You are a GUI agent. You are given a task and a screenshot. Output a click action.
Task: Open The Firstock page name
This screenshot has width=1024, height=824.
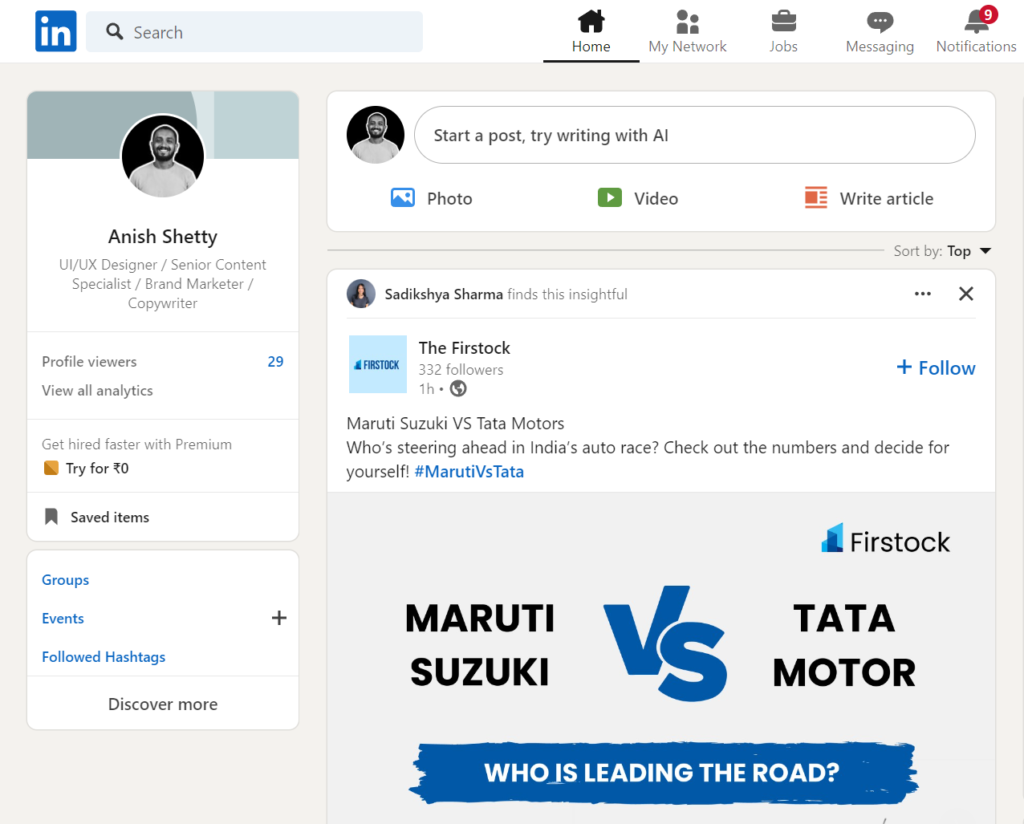coord(464,348)
